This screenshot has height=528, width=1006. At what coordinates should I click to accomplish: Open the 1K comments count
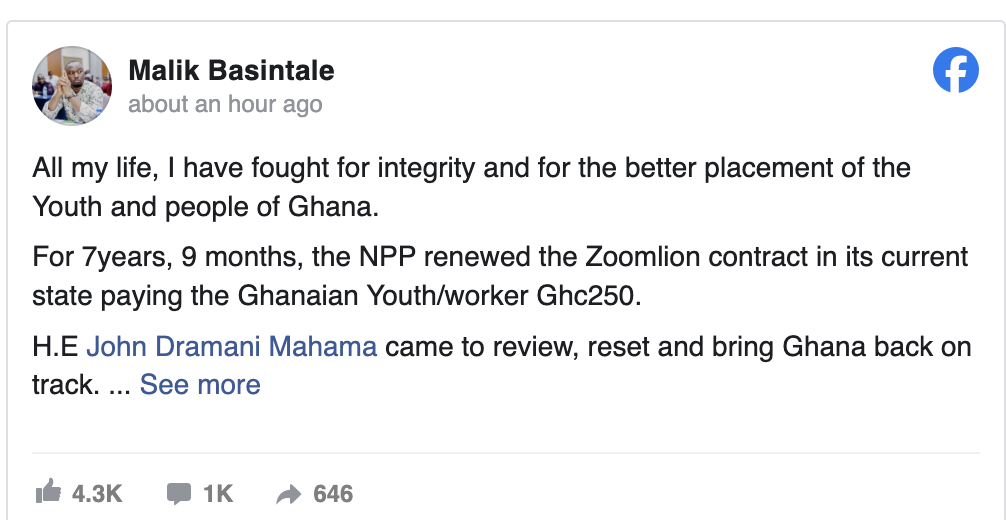tap(218, 494)
